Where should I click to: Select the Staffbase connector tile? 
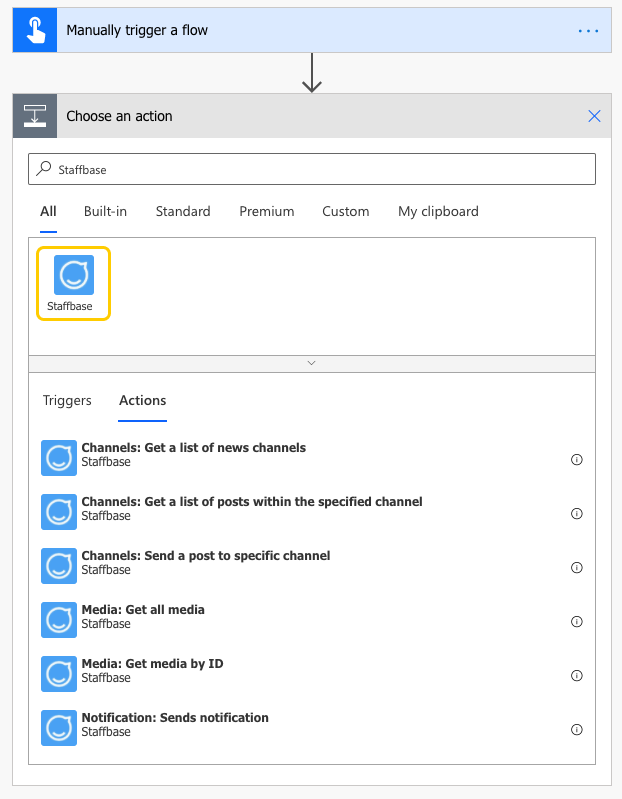(x=73, y=283)
